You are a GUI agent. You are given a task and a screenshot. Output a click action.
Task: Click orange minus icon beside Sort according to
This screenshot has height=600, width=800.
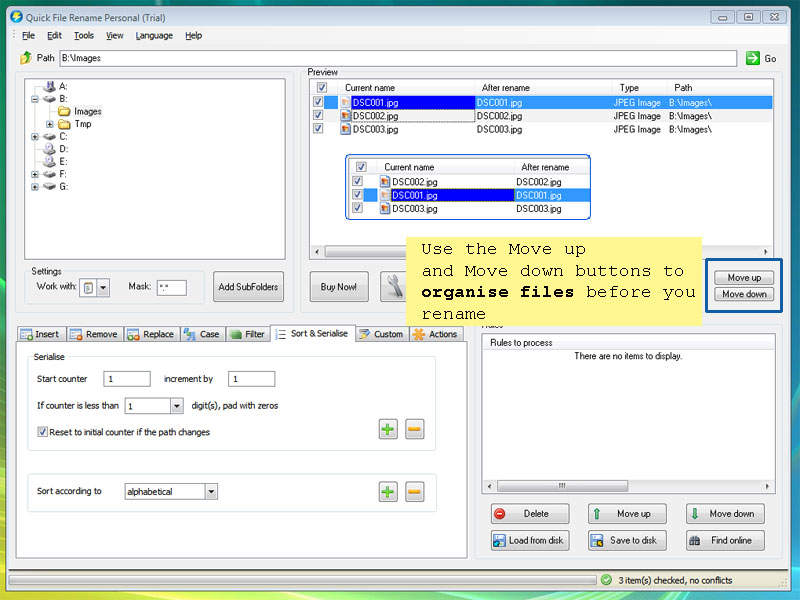[414, 491]
